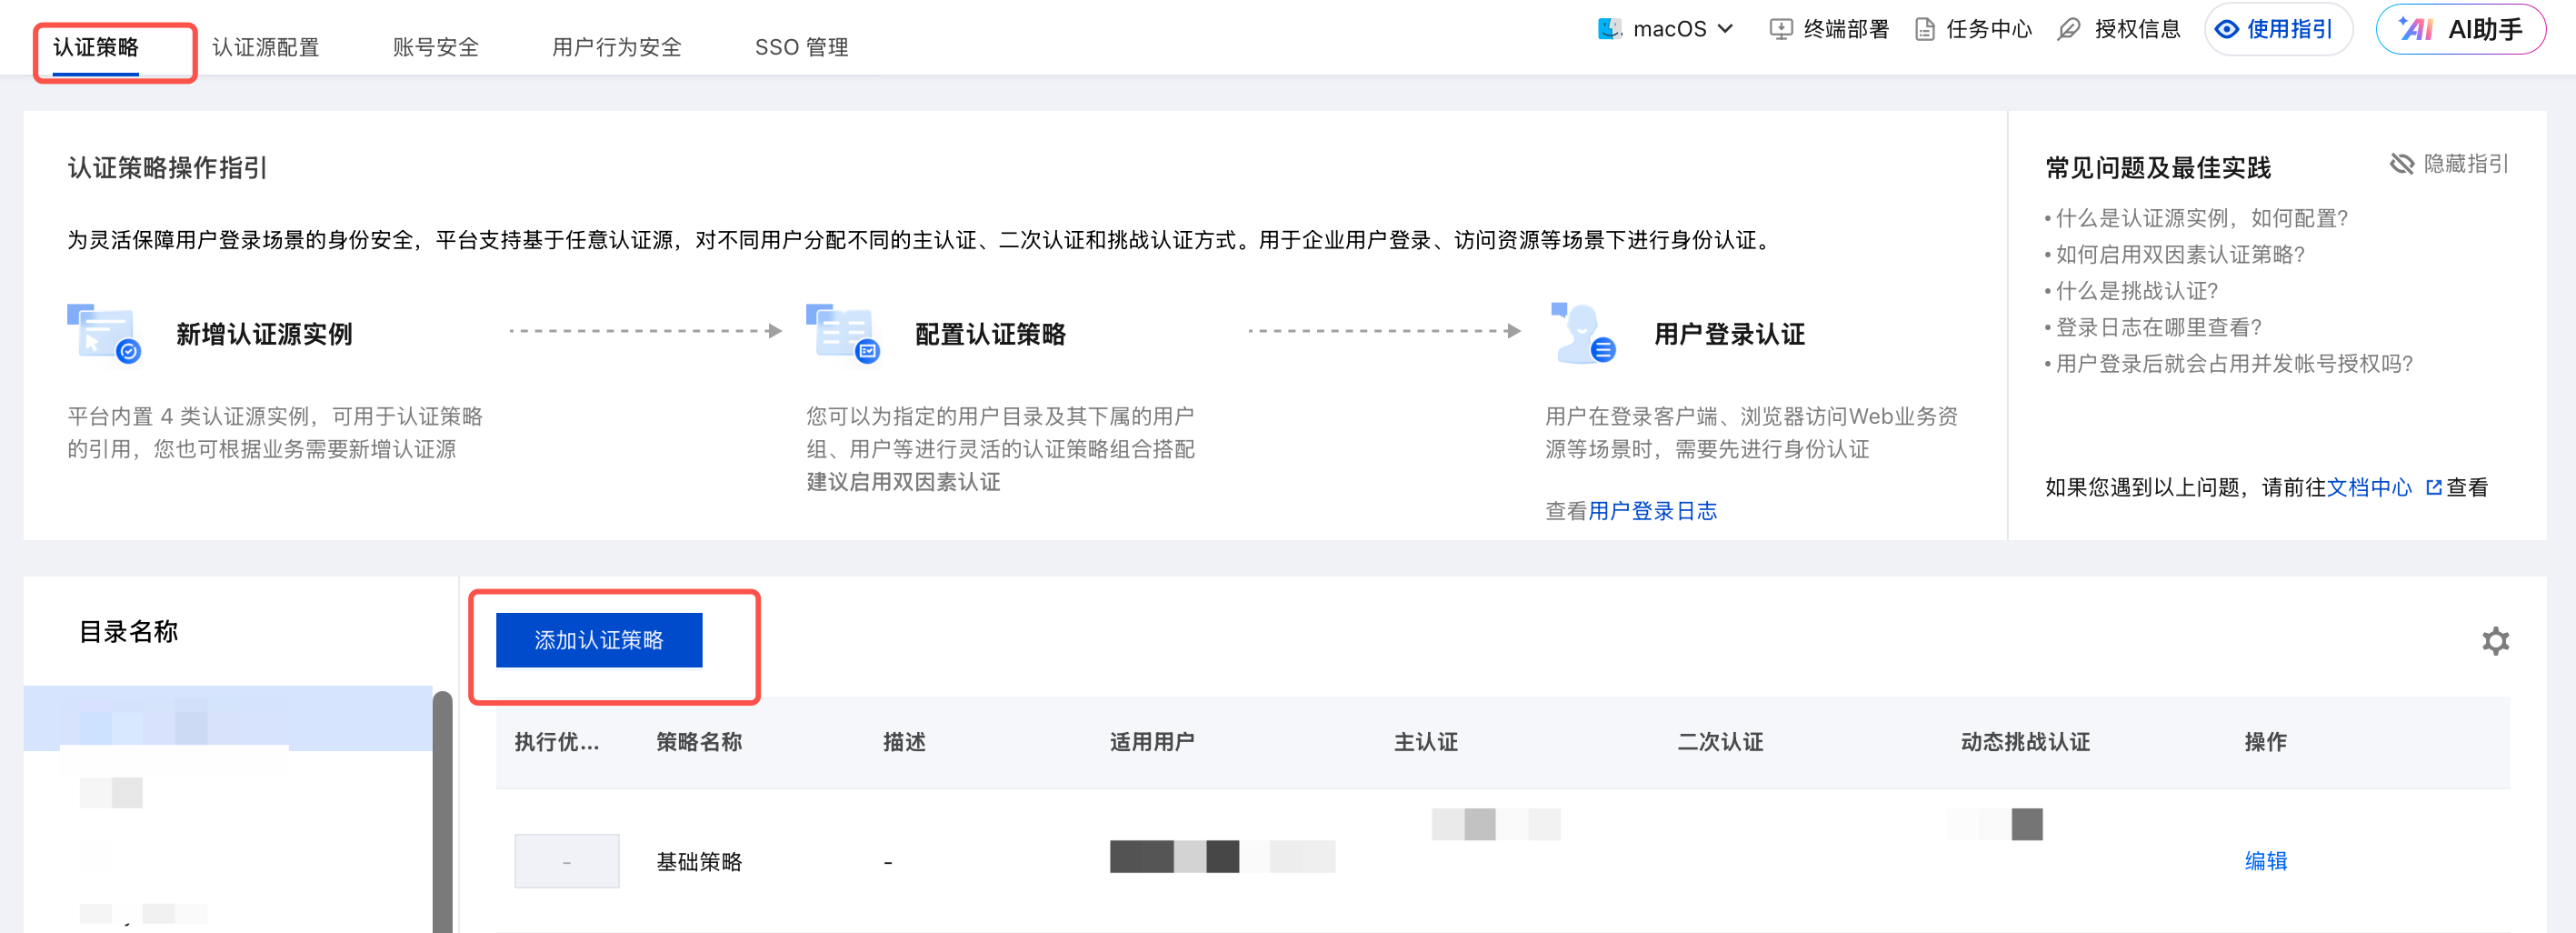Click the 目录名称 panel heading
This screenshot has width=2576, height=933.
pyautogui.click(x=129, y=632)
